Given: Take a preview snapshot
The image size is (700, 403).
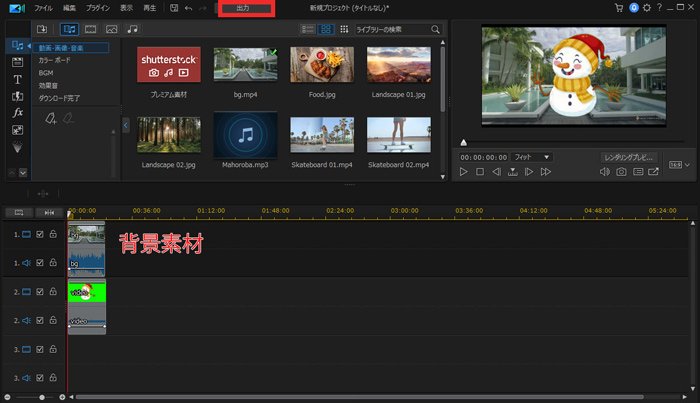Looking at the screenshot, I should tap(621, 172).
